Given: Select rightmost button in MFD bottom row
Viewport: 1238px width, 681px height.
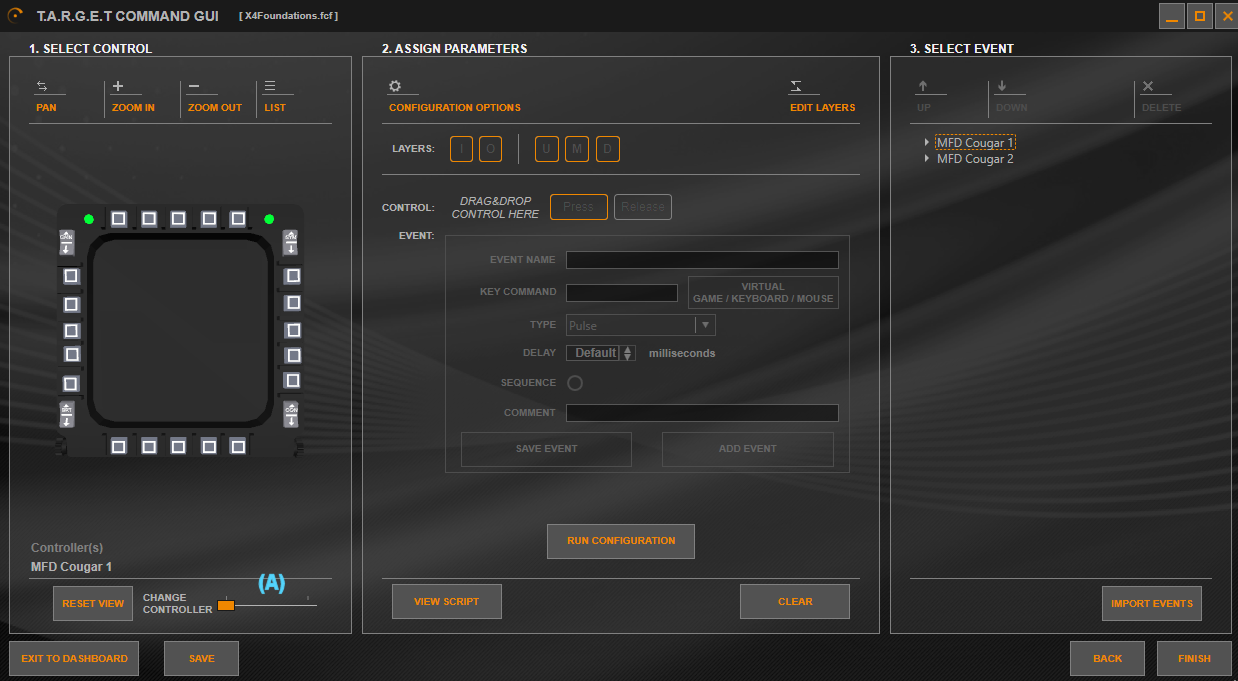Looking at the screenshot, I should coord(238,446).
